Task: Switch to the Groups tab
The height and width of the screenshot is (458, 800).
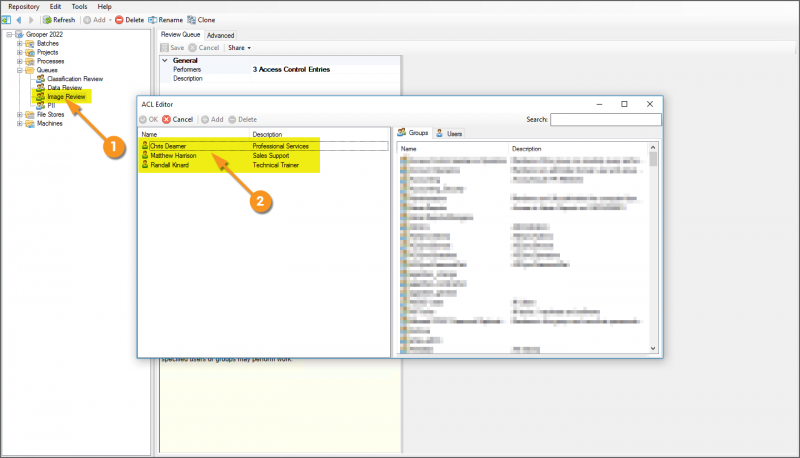Action: pos(413,133)
